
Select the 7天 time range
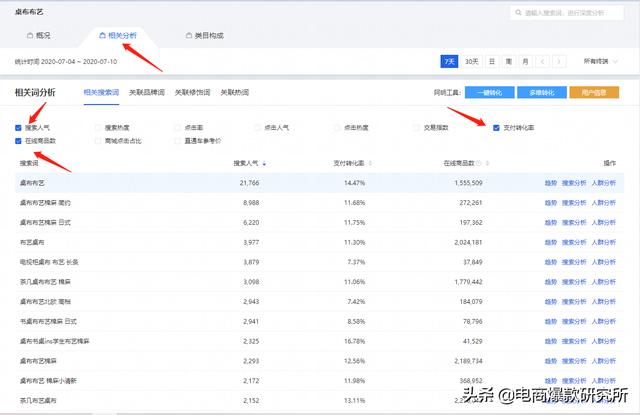coord(449,61)
